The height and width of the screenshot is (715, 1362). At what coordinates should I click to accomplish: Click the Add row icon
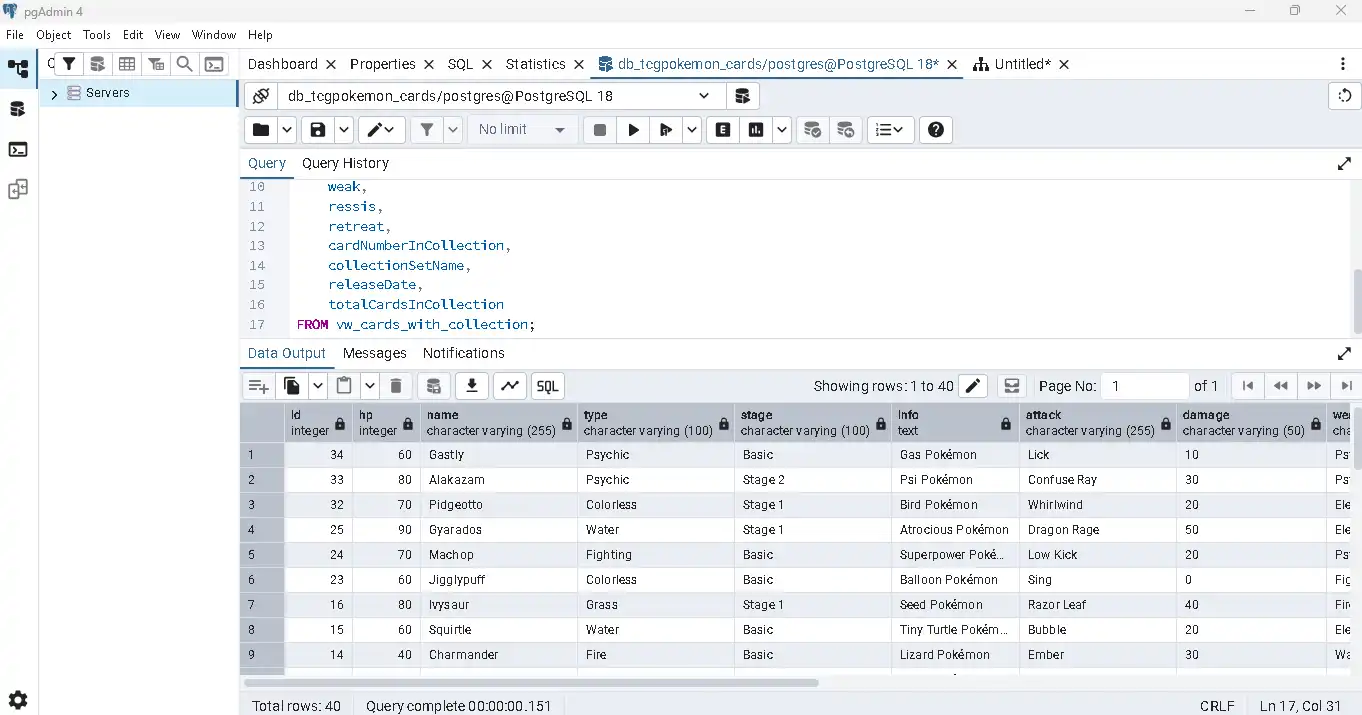(x=259, y=386)
